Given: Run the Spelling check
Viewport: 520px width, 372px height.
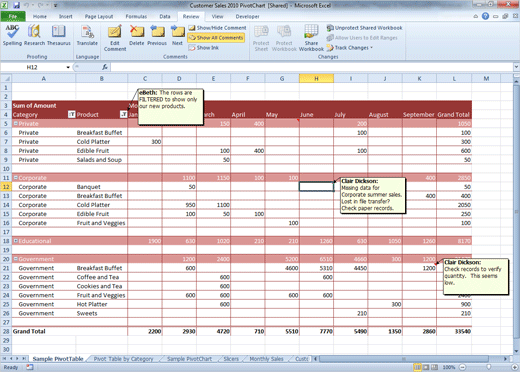Looking at the screenshot, I should pos(12,35).
